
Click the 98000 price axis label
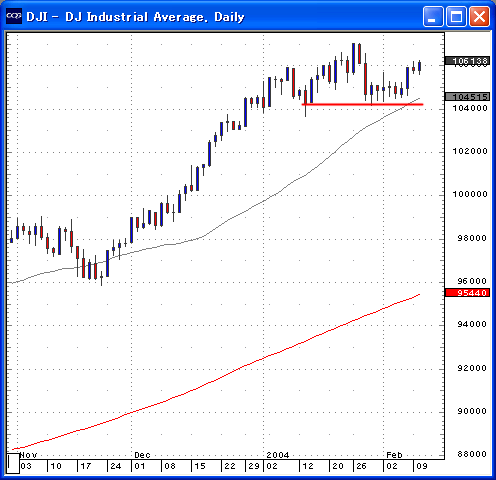(472, 238)
